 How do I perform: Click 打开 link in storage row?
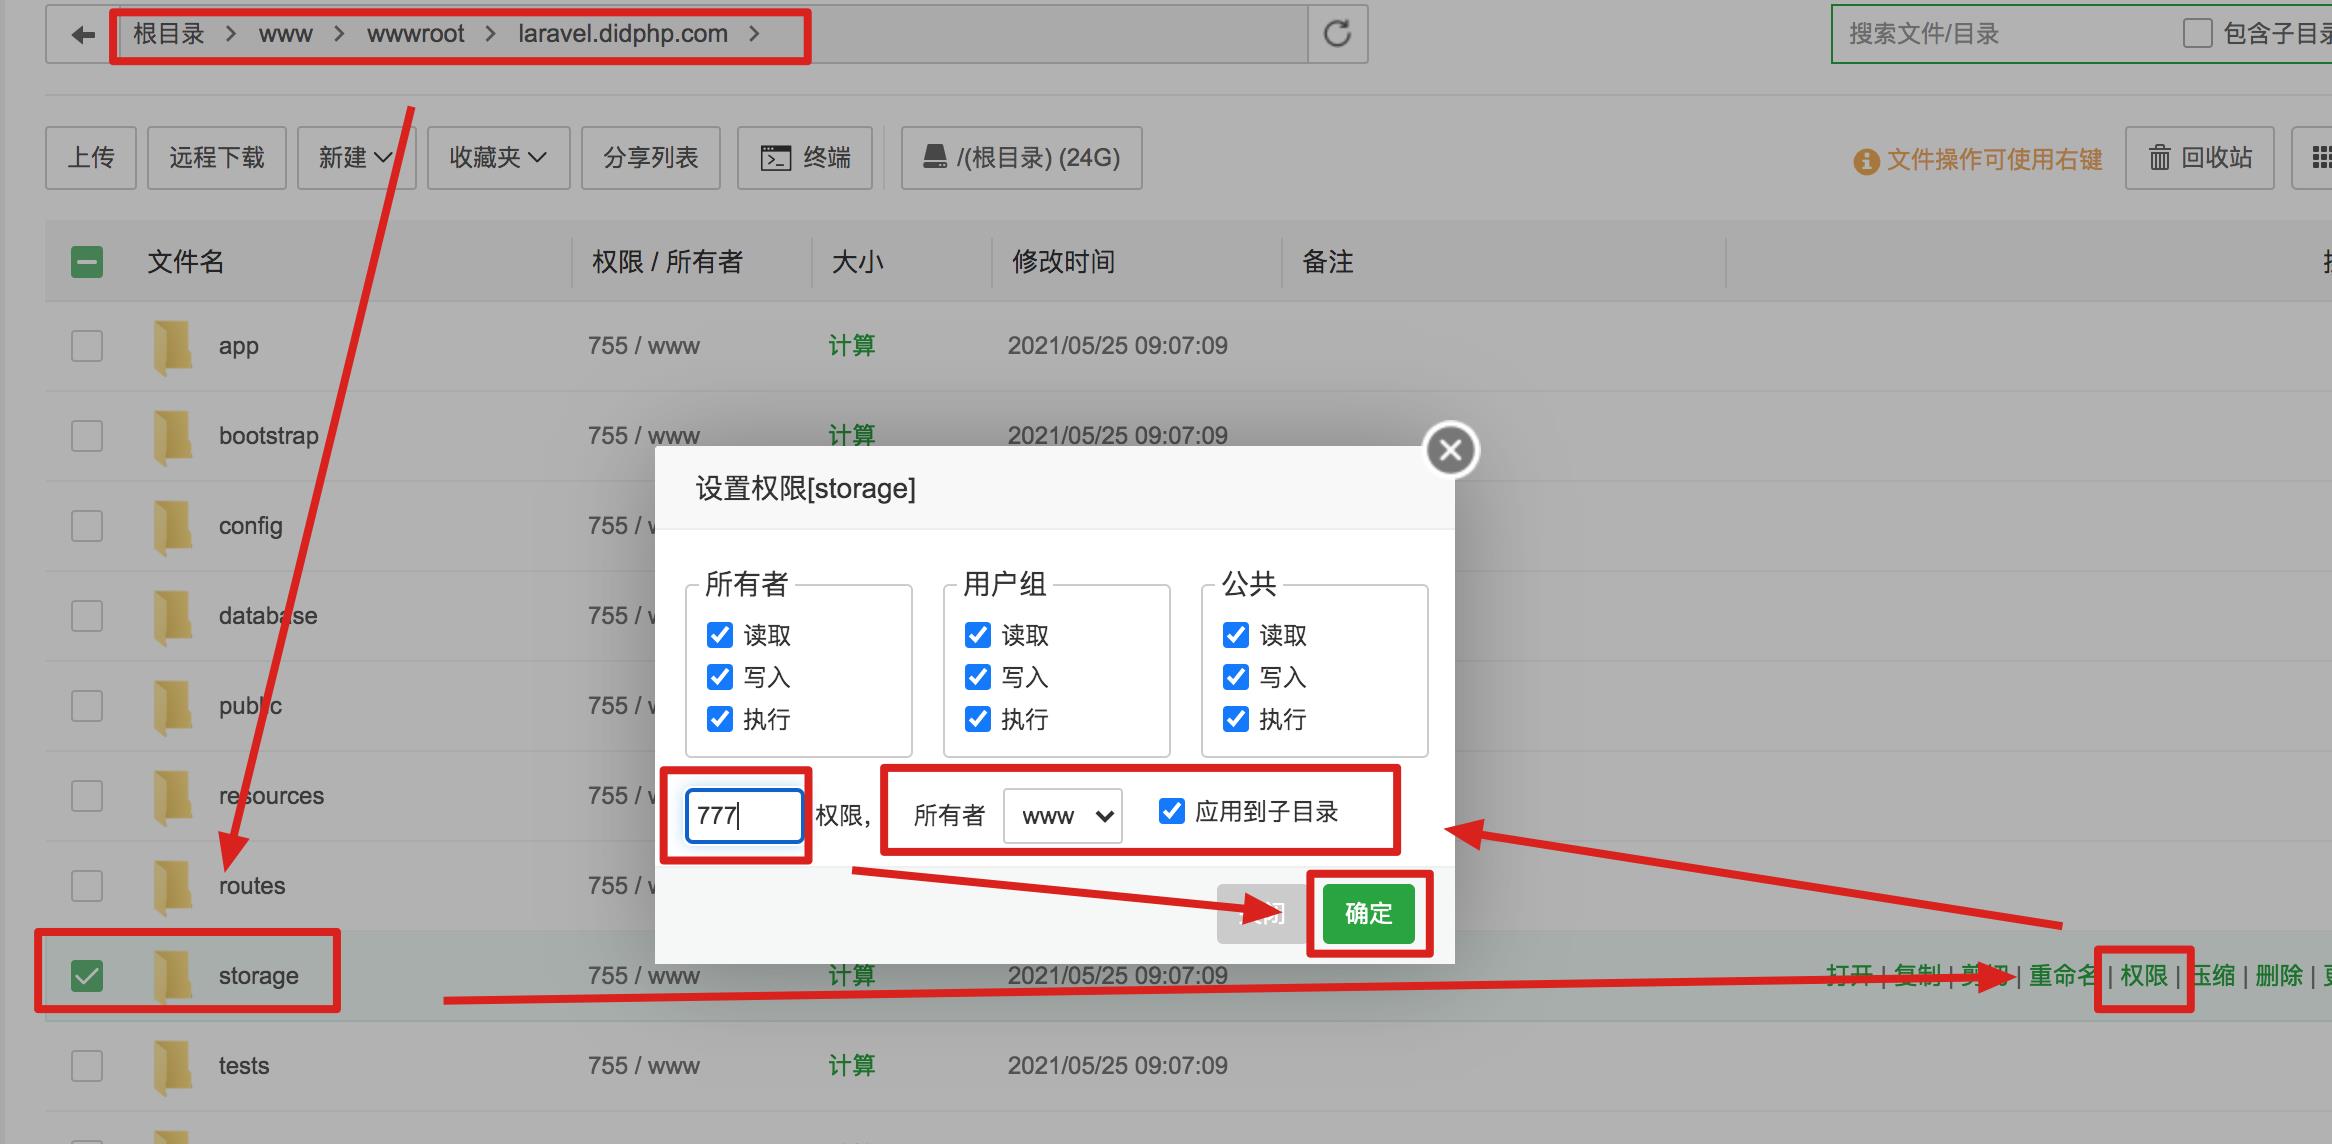click(1850, 976)
